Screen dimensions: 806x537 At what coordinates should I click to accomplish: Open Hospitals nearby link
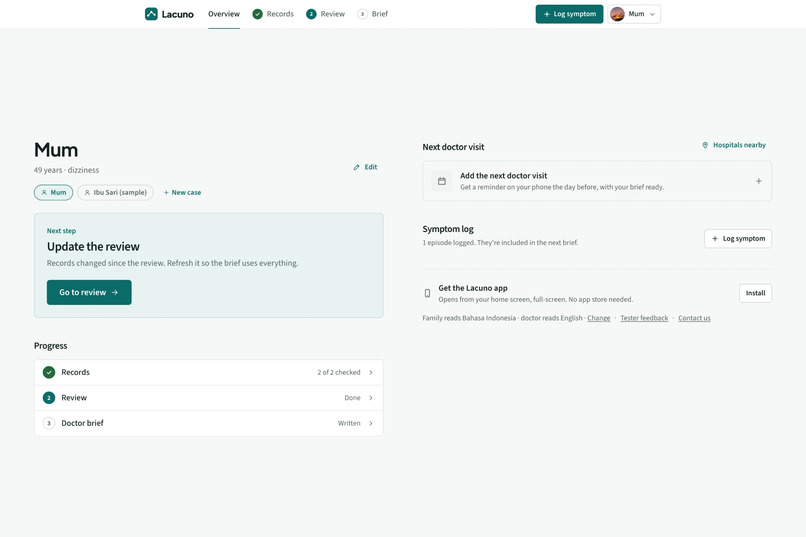(x=734, y=145)
